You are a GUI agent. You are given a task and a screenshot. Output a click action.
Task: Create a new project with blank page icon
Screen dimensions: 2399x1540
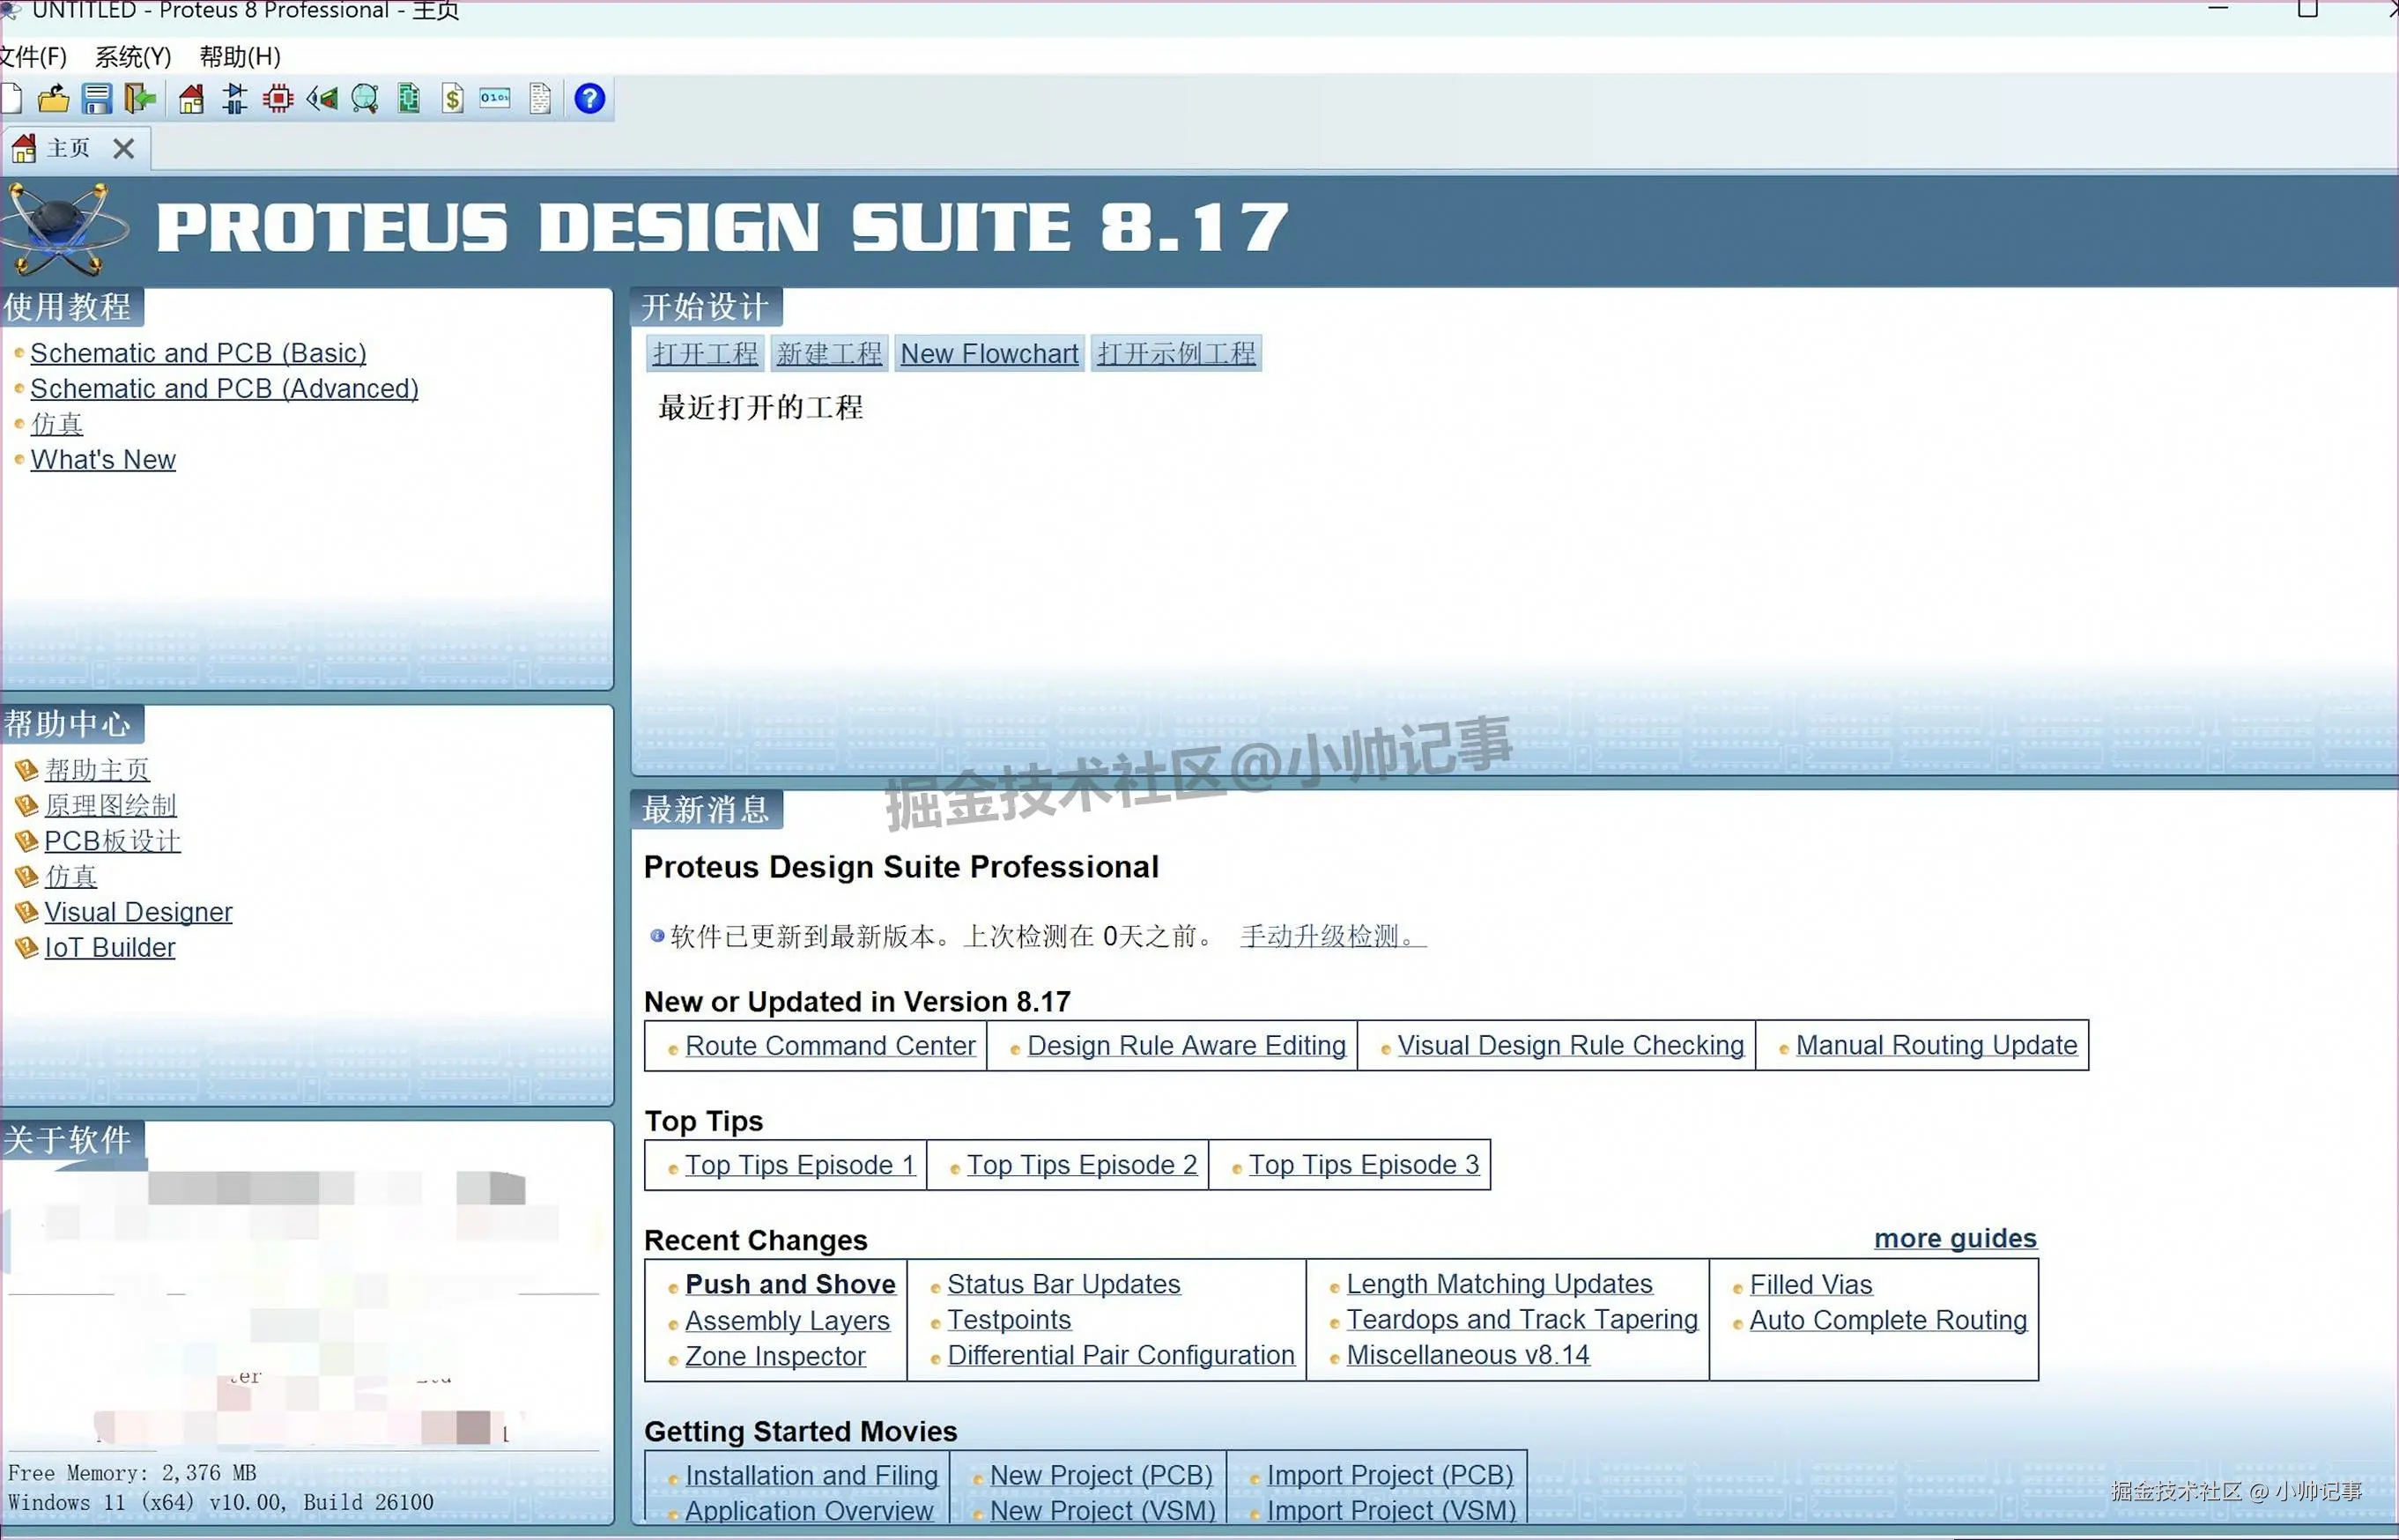12,98
